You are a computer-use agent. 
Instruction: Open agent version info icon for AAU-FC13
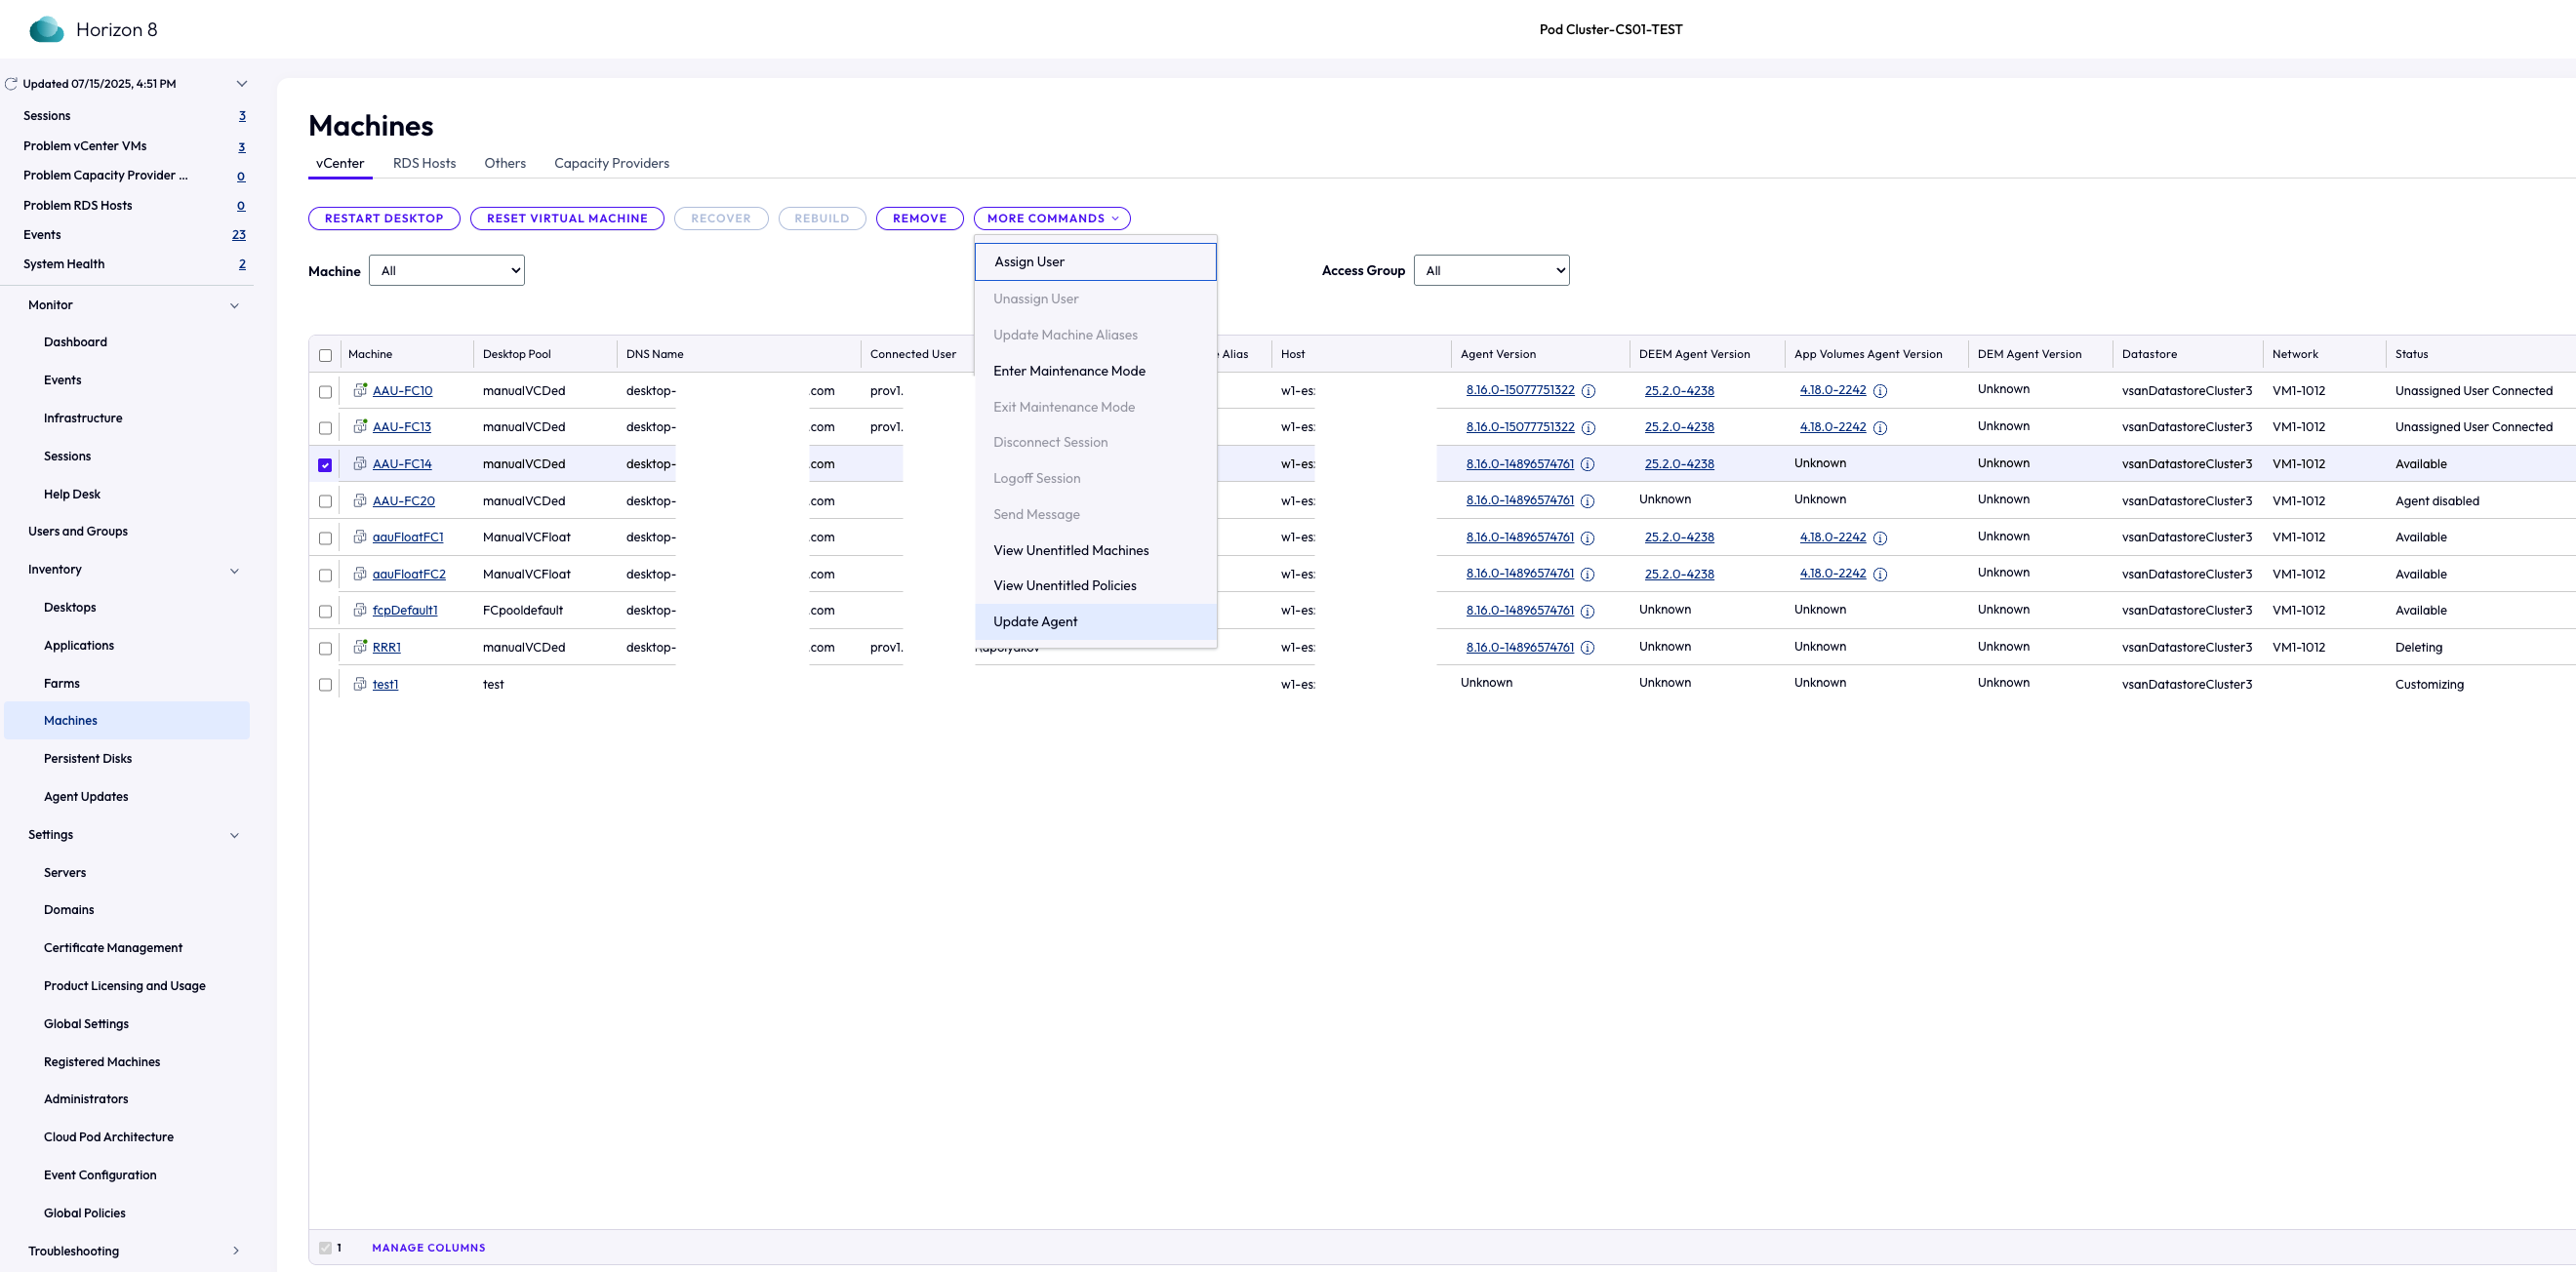pos(1588,428)
